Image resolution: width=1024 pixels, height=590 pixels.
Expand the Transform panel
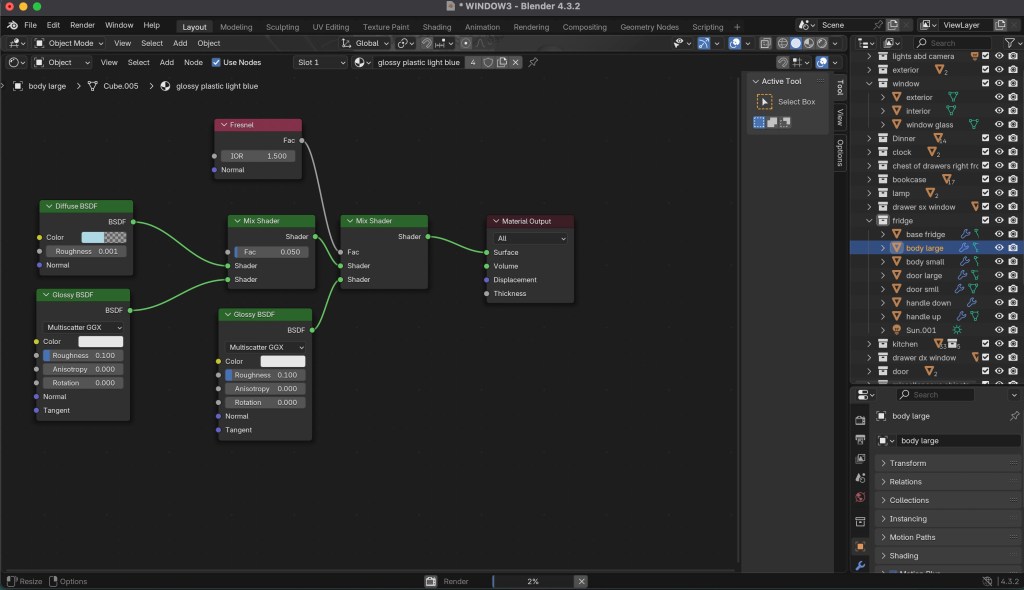click(907, 463)
